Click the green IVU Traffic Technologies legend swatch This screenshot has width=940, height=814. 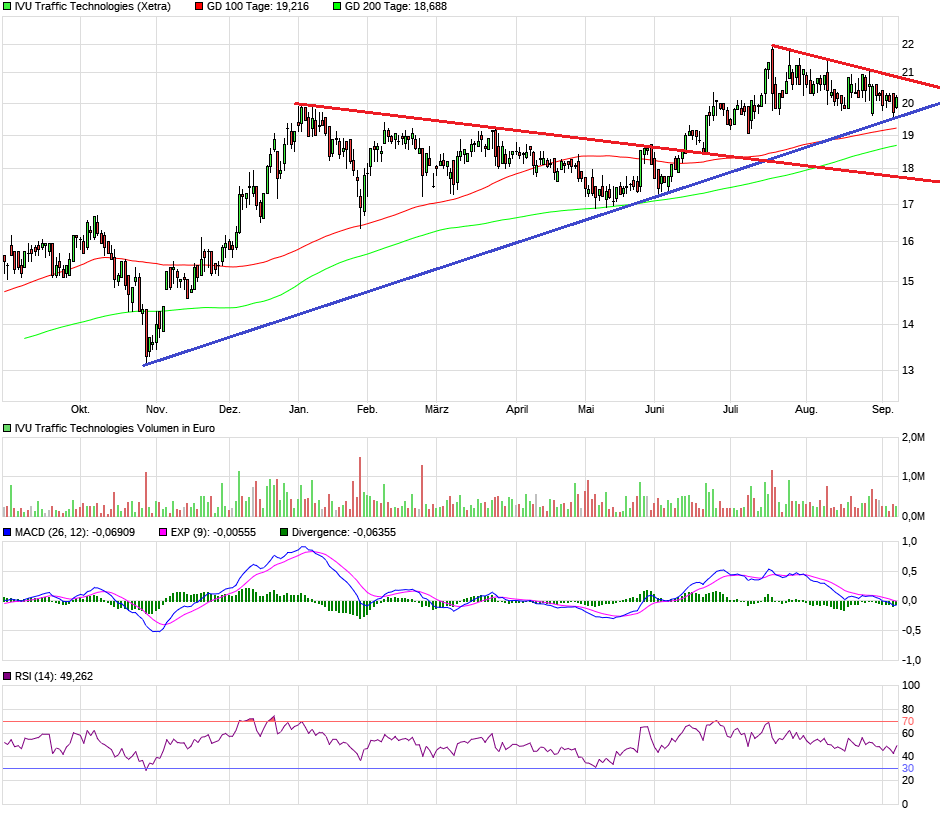tap(7, 7)
